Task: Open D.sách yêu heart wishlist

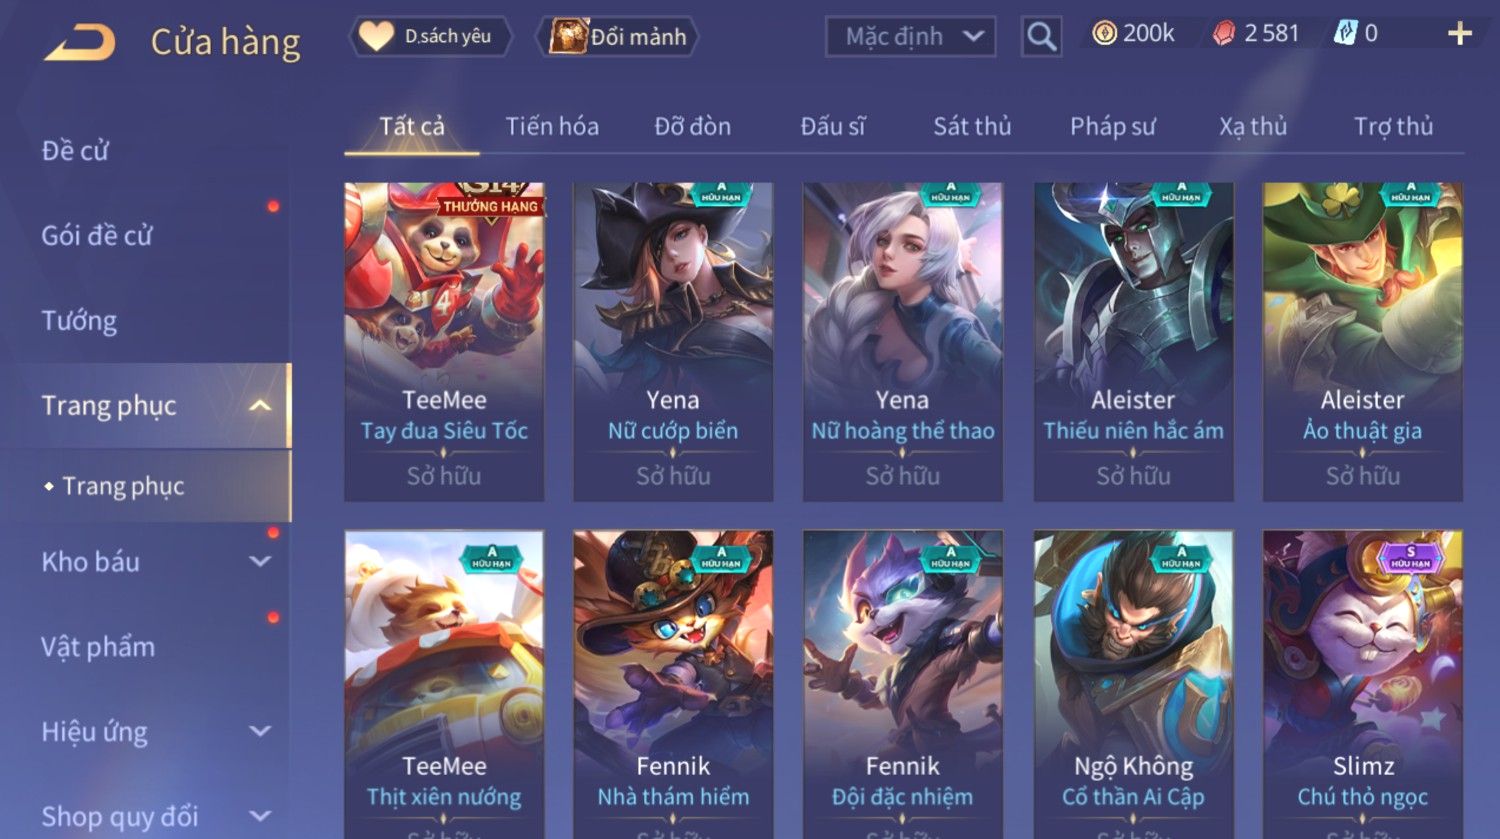Action: pyautogui.click(x=431, y=37)
